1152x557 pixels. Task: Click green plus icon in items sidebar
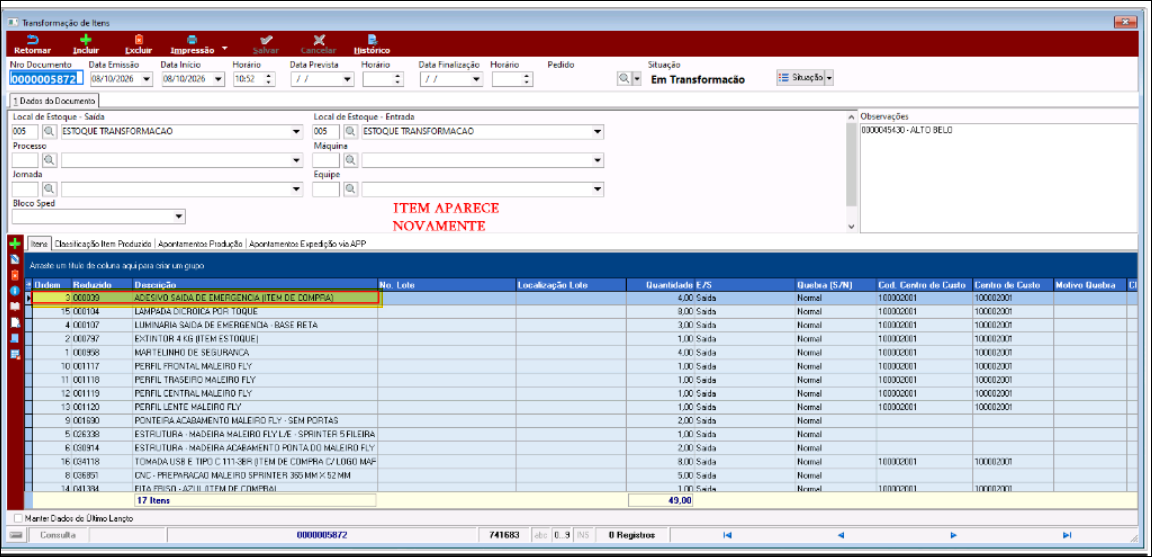point(15,244)
